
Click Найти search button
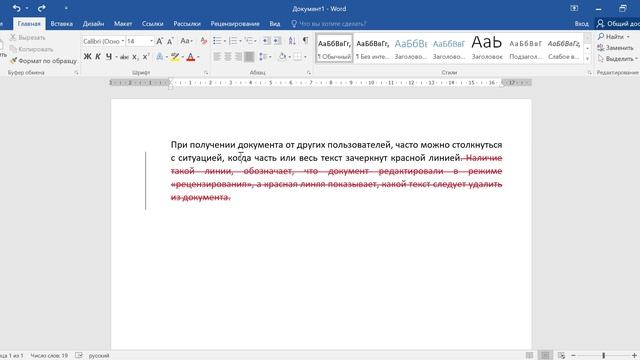pos(613,37)
